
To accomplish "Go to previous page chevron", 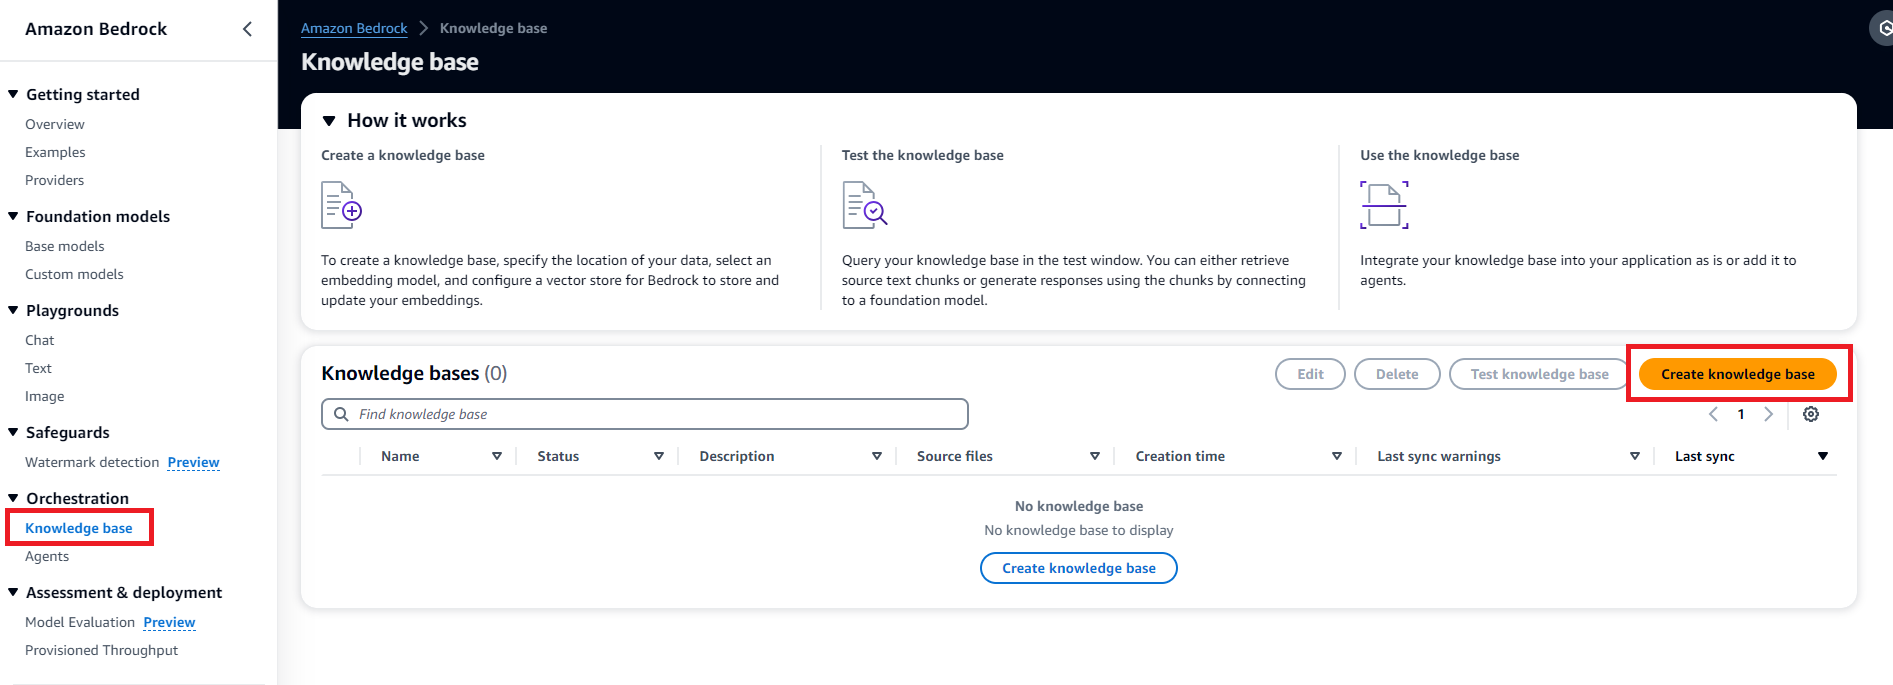I will (x=1713, y=414).
